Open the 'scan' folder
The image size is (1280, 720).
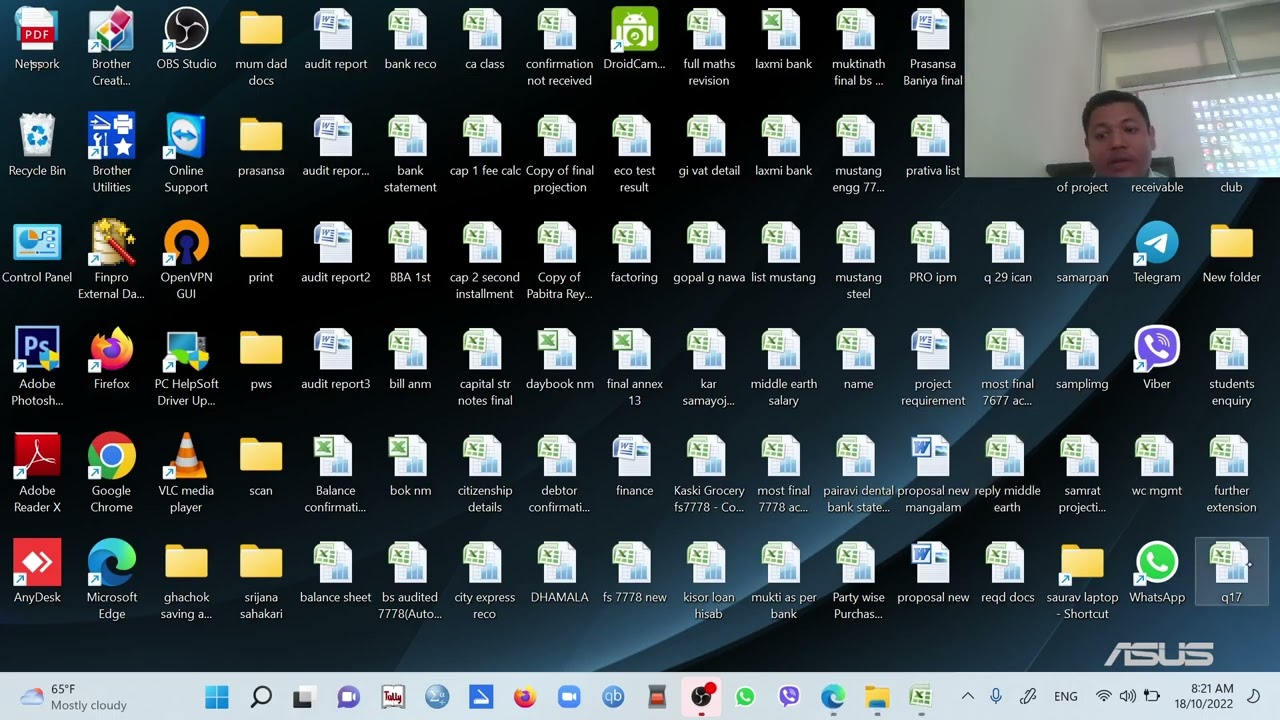[x=261, y=467]
